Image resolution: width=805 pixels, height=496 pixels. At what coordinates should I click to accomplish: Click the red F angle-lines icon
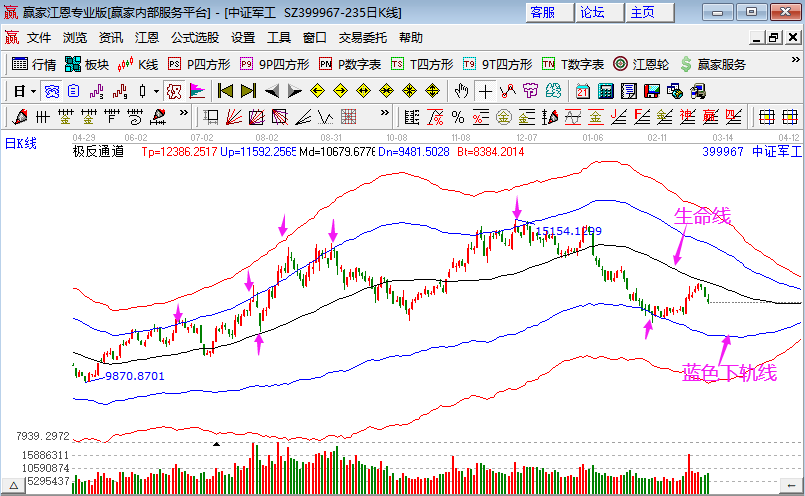642,118
